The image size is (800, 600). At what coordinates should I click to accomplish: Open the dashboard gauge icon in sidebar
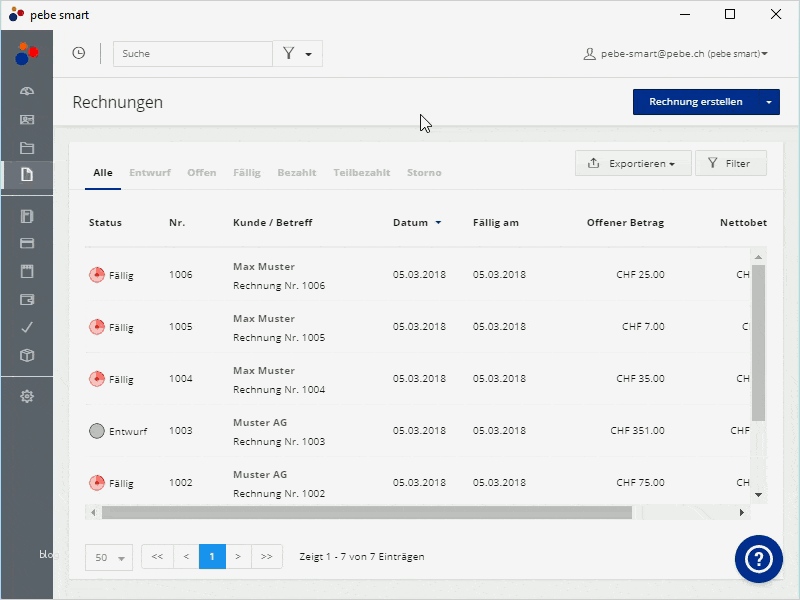click(27, 91)
